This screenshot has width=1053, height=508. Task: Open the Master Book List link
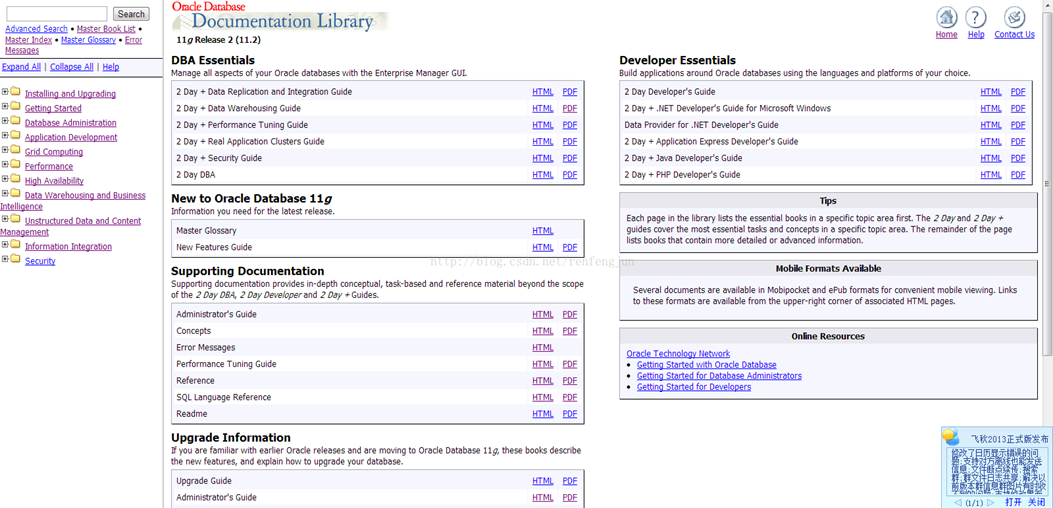[105, 29]
